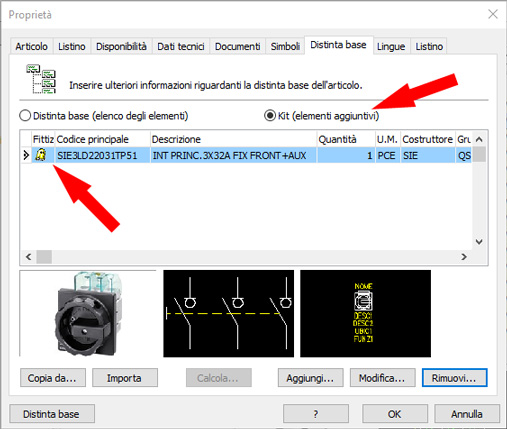Open the Simboli tab
This screenshot has width=507, height=429.
coord(285,46)
